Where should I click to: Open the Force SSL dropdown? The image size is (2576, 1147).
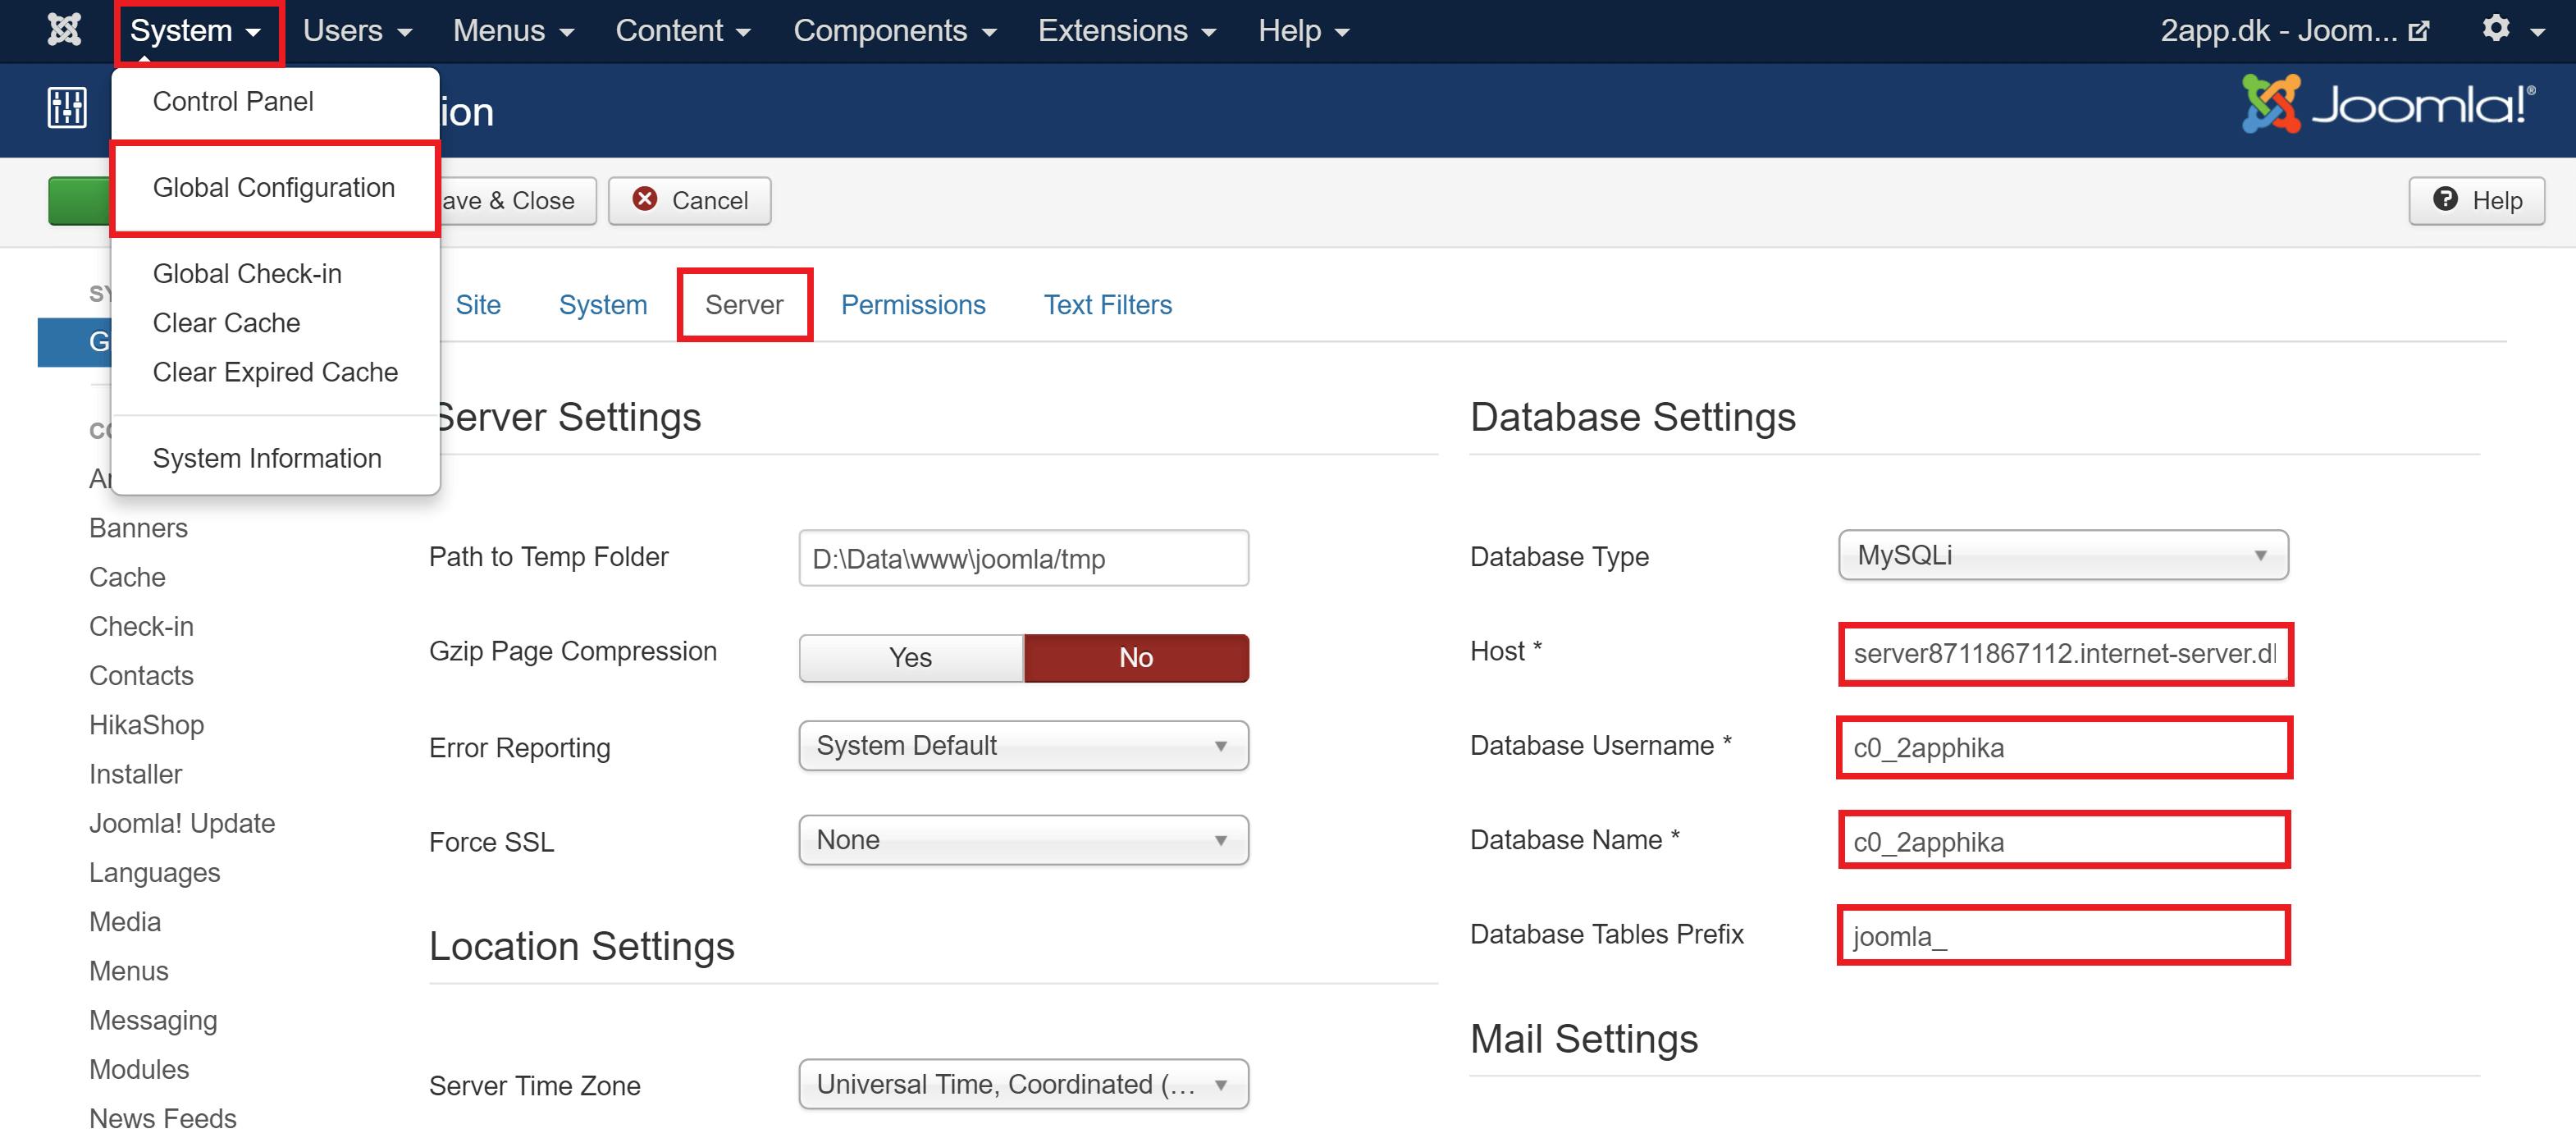tap(1023, 840)
